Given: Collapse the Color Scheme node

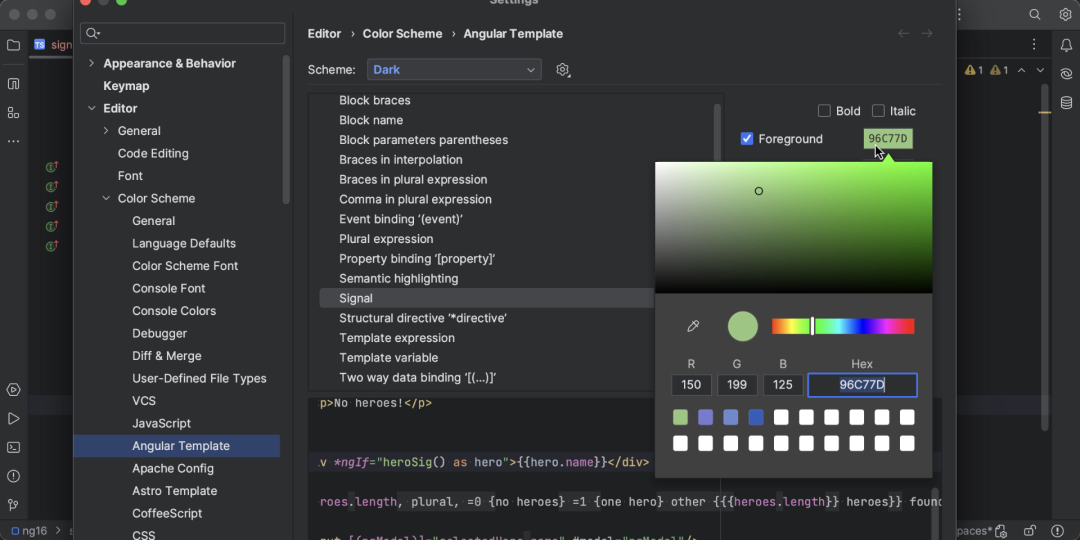Looking at the screenshot, I should tap(105, 198).
